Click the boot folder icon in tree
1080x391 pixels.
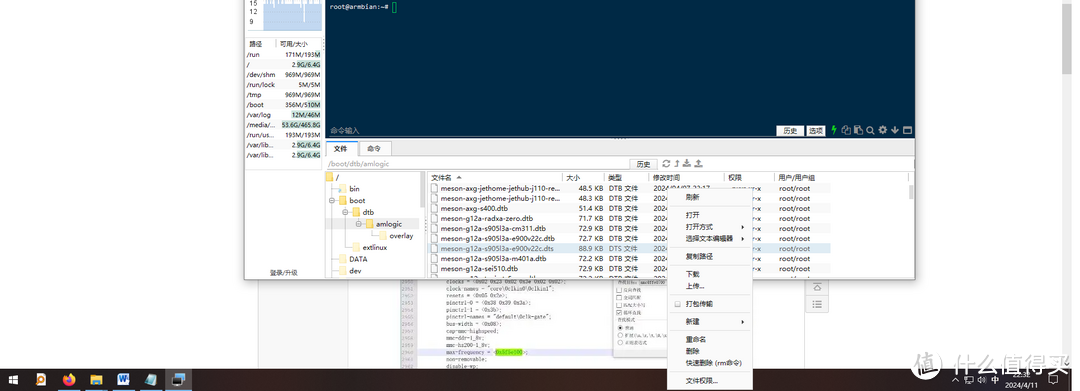(x=342, y=200)
